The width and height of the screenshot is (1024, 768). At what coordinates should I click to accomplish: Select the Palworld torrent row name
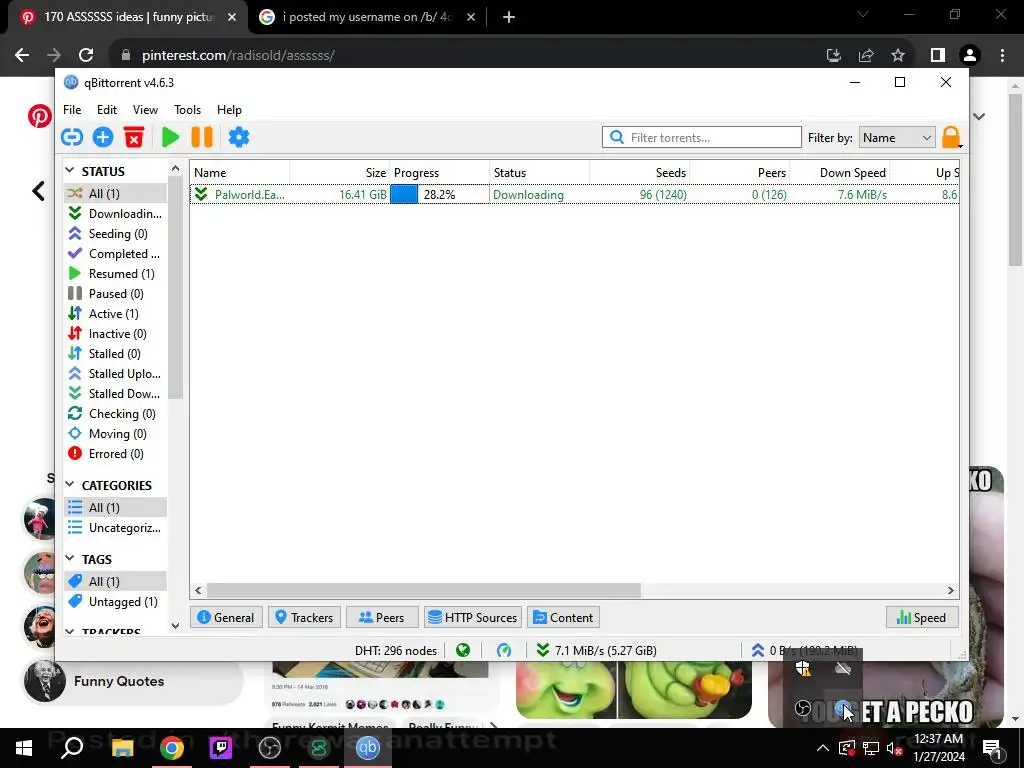pos(249,195)
